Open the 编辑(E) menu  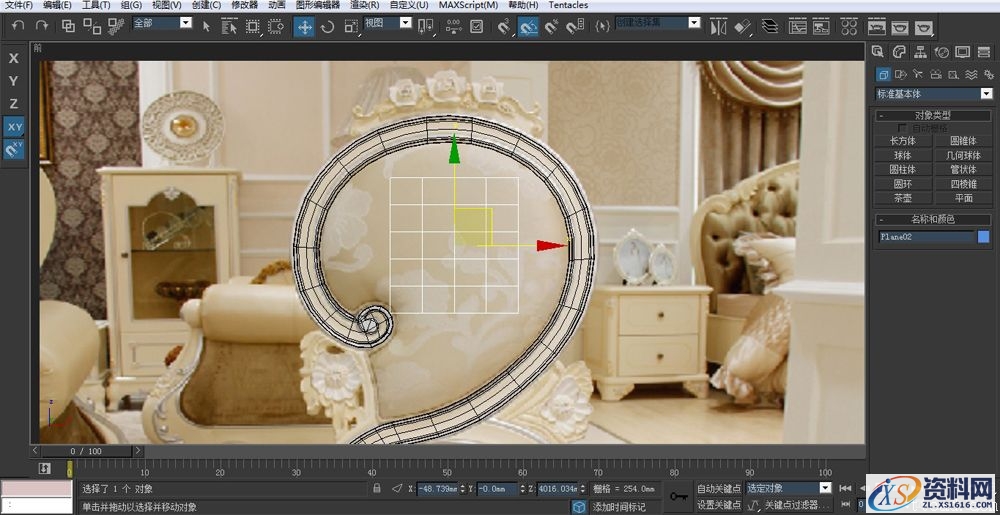coord(57,5)
